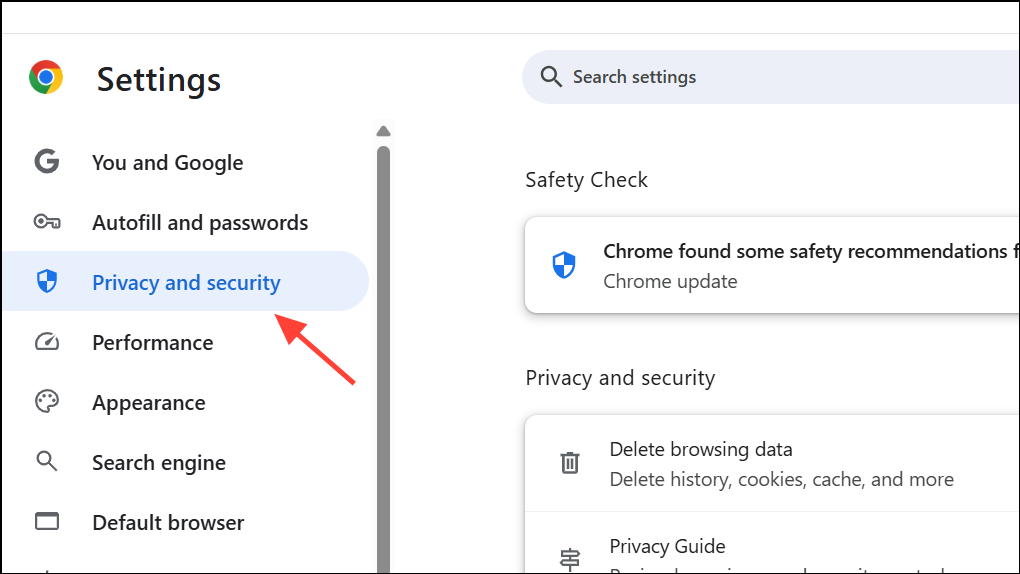This screenshot has height=574, width=1020.
Task: Click the Google G icon
Action: tap(47, 162)
